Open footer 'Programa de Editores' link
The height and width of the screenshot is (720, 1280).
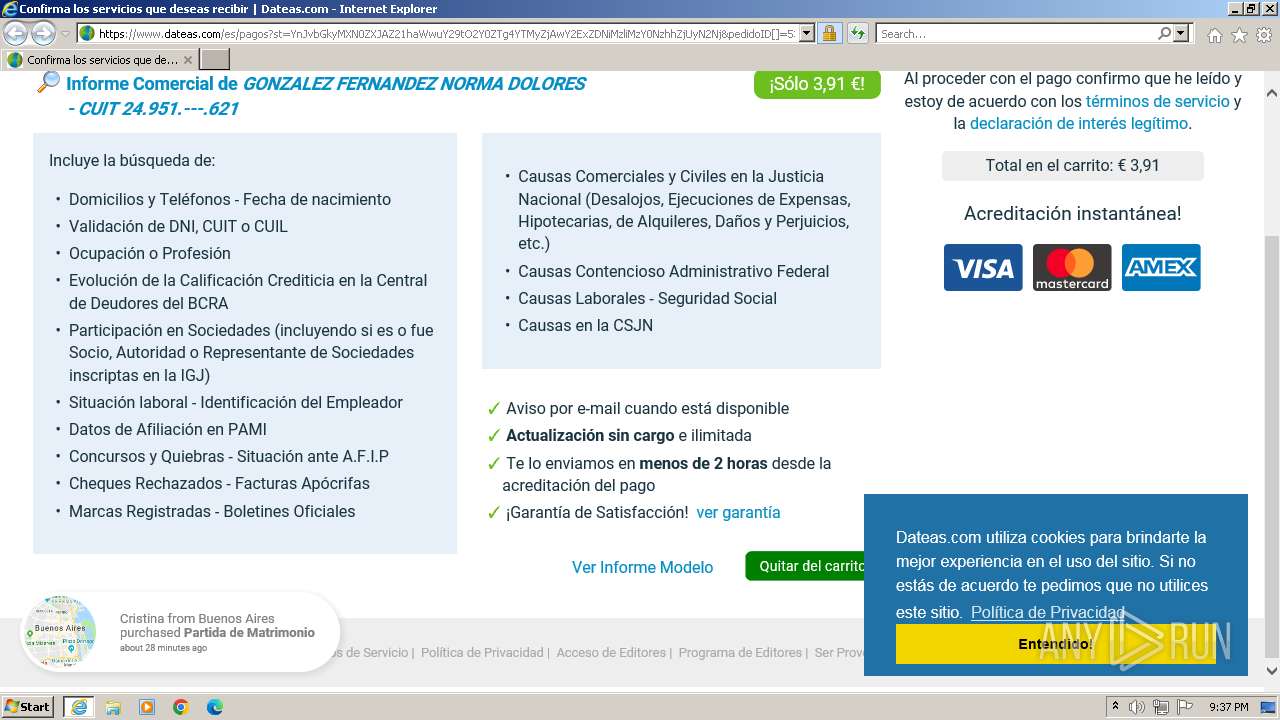click(740, 652)
